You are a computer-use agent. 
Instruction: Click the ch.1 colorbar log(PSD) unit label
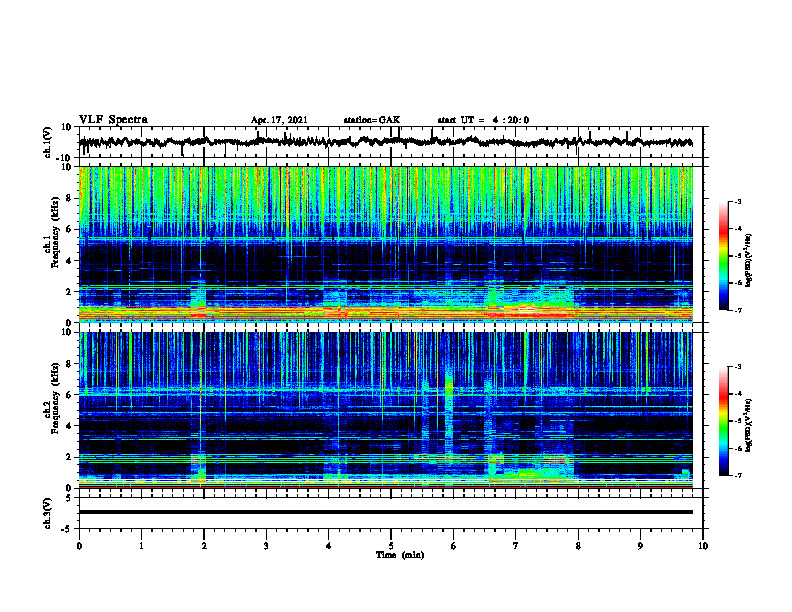coord(749,261)
